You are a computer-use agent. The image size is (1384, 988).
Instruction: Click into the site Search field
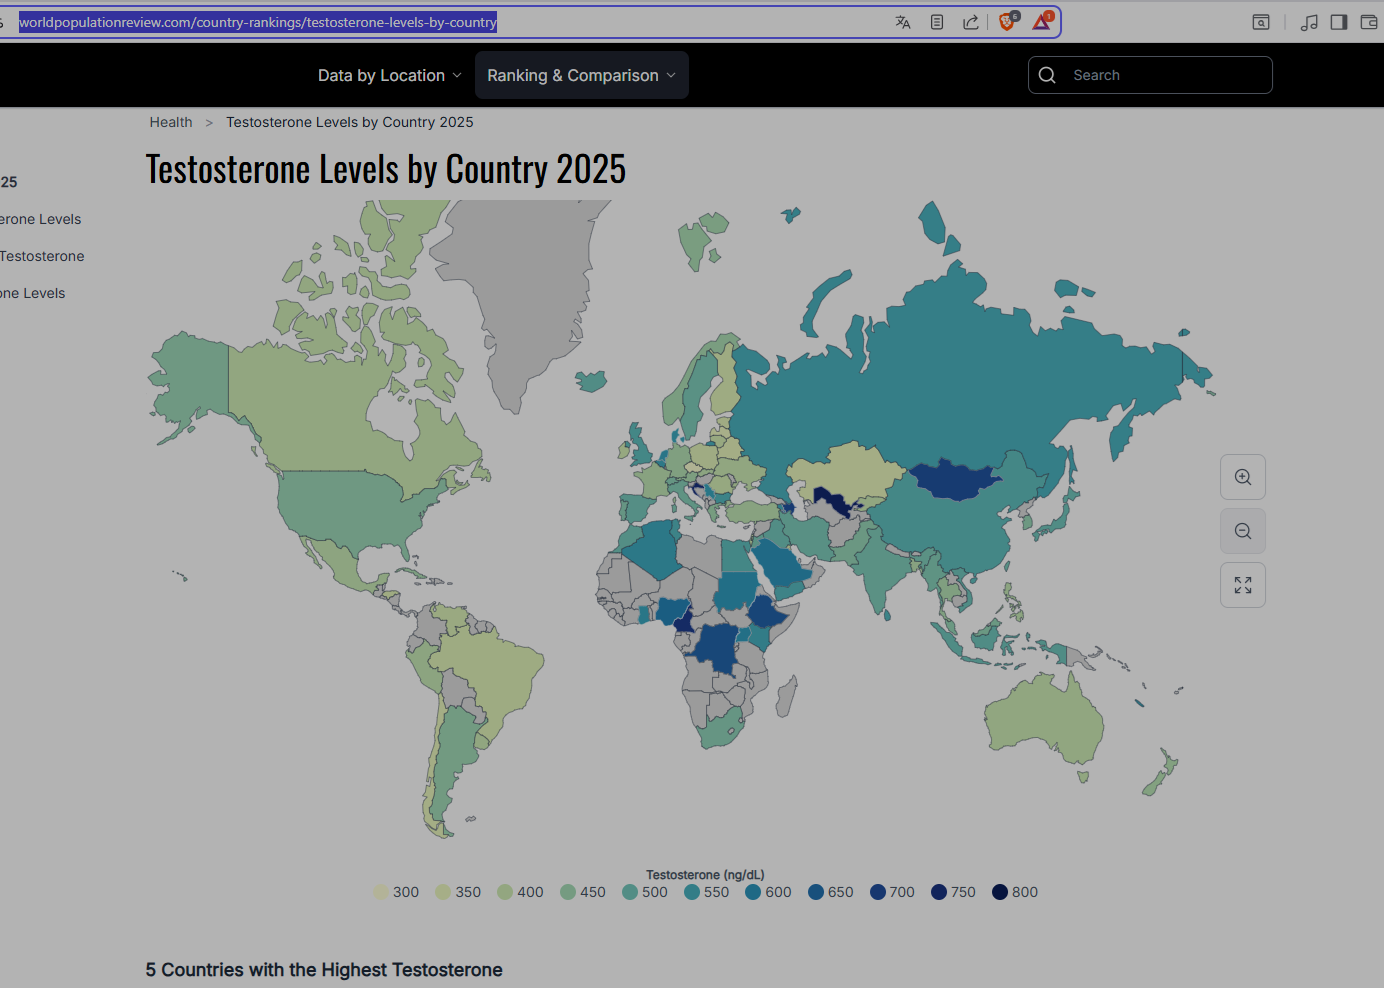pos(1150,75)
